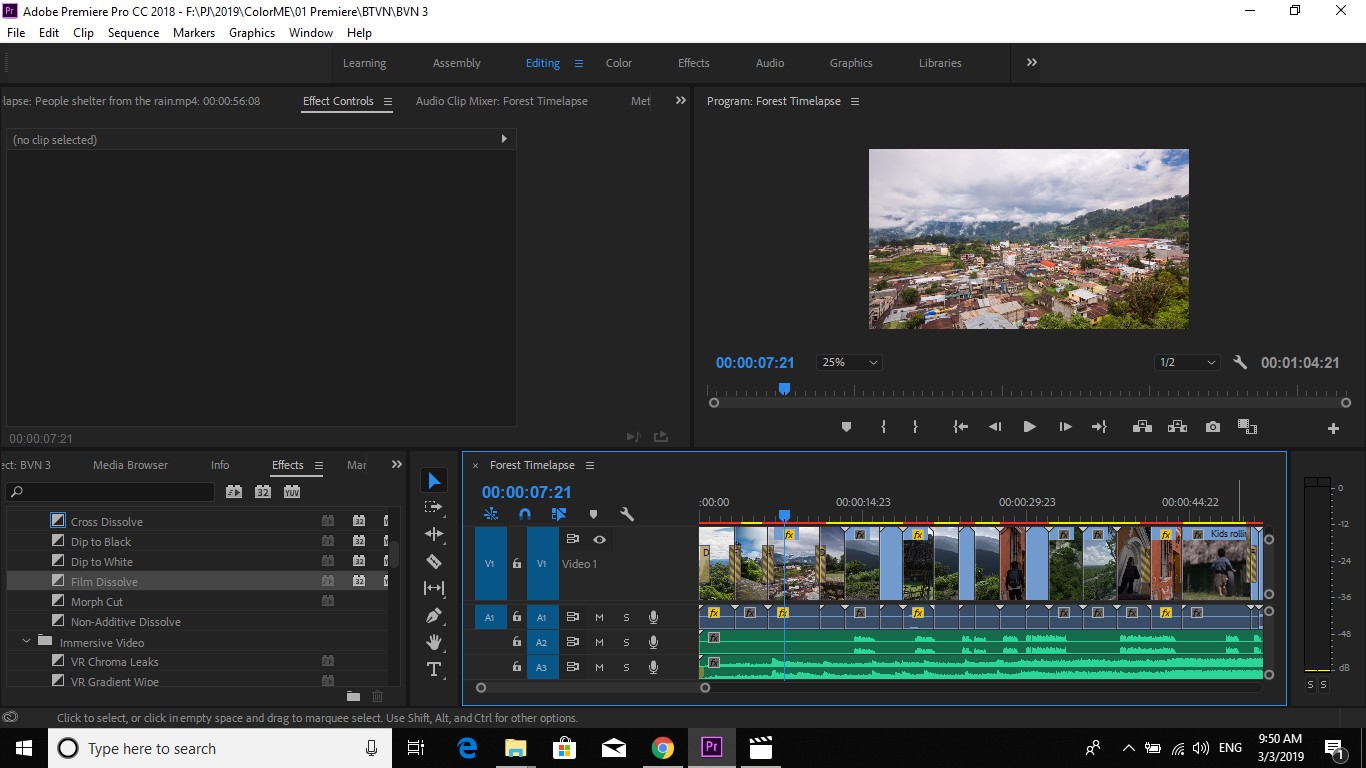Screen dimensions: 1366x768
Task: Toggle Snap magnet in timeline
Action: click(x=525, y=514)
